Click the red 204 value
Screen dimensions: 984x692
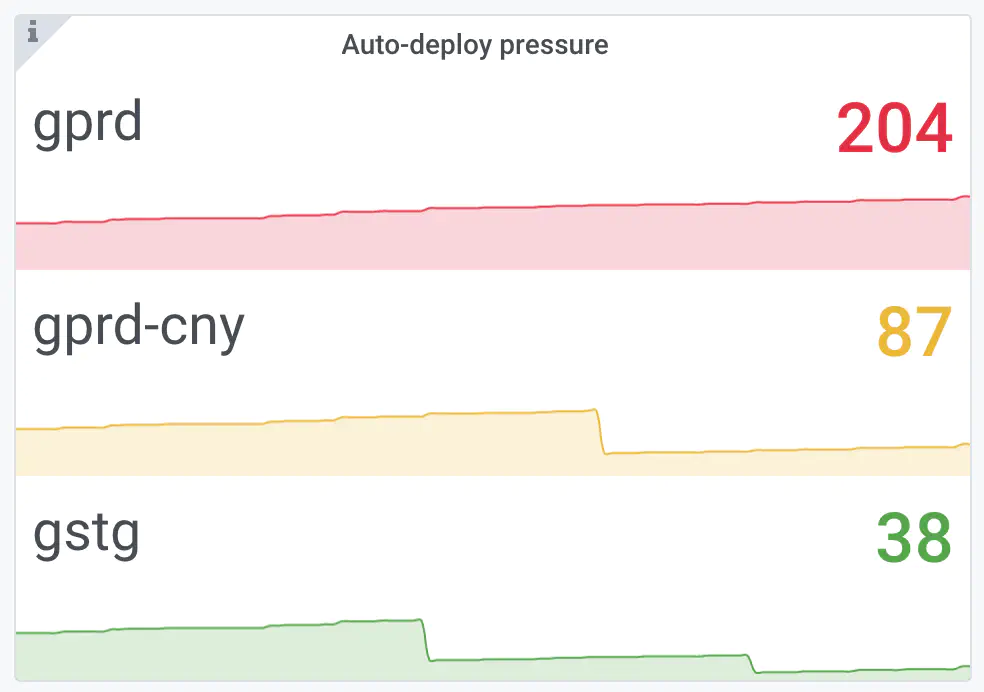tap(894, 129)
